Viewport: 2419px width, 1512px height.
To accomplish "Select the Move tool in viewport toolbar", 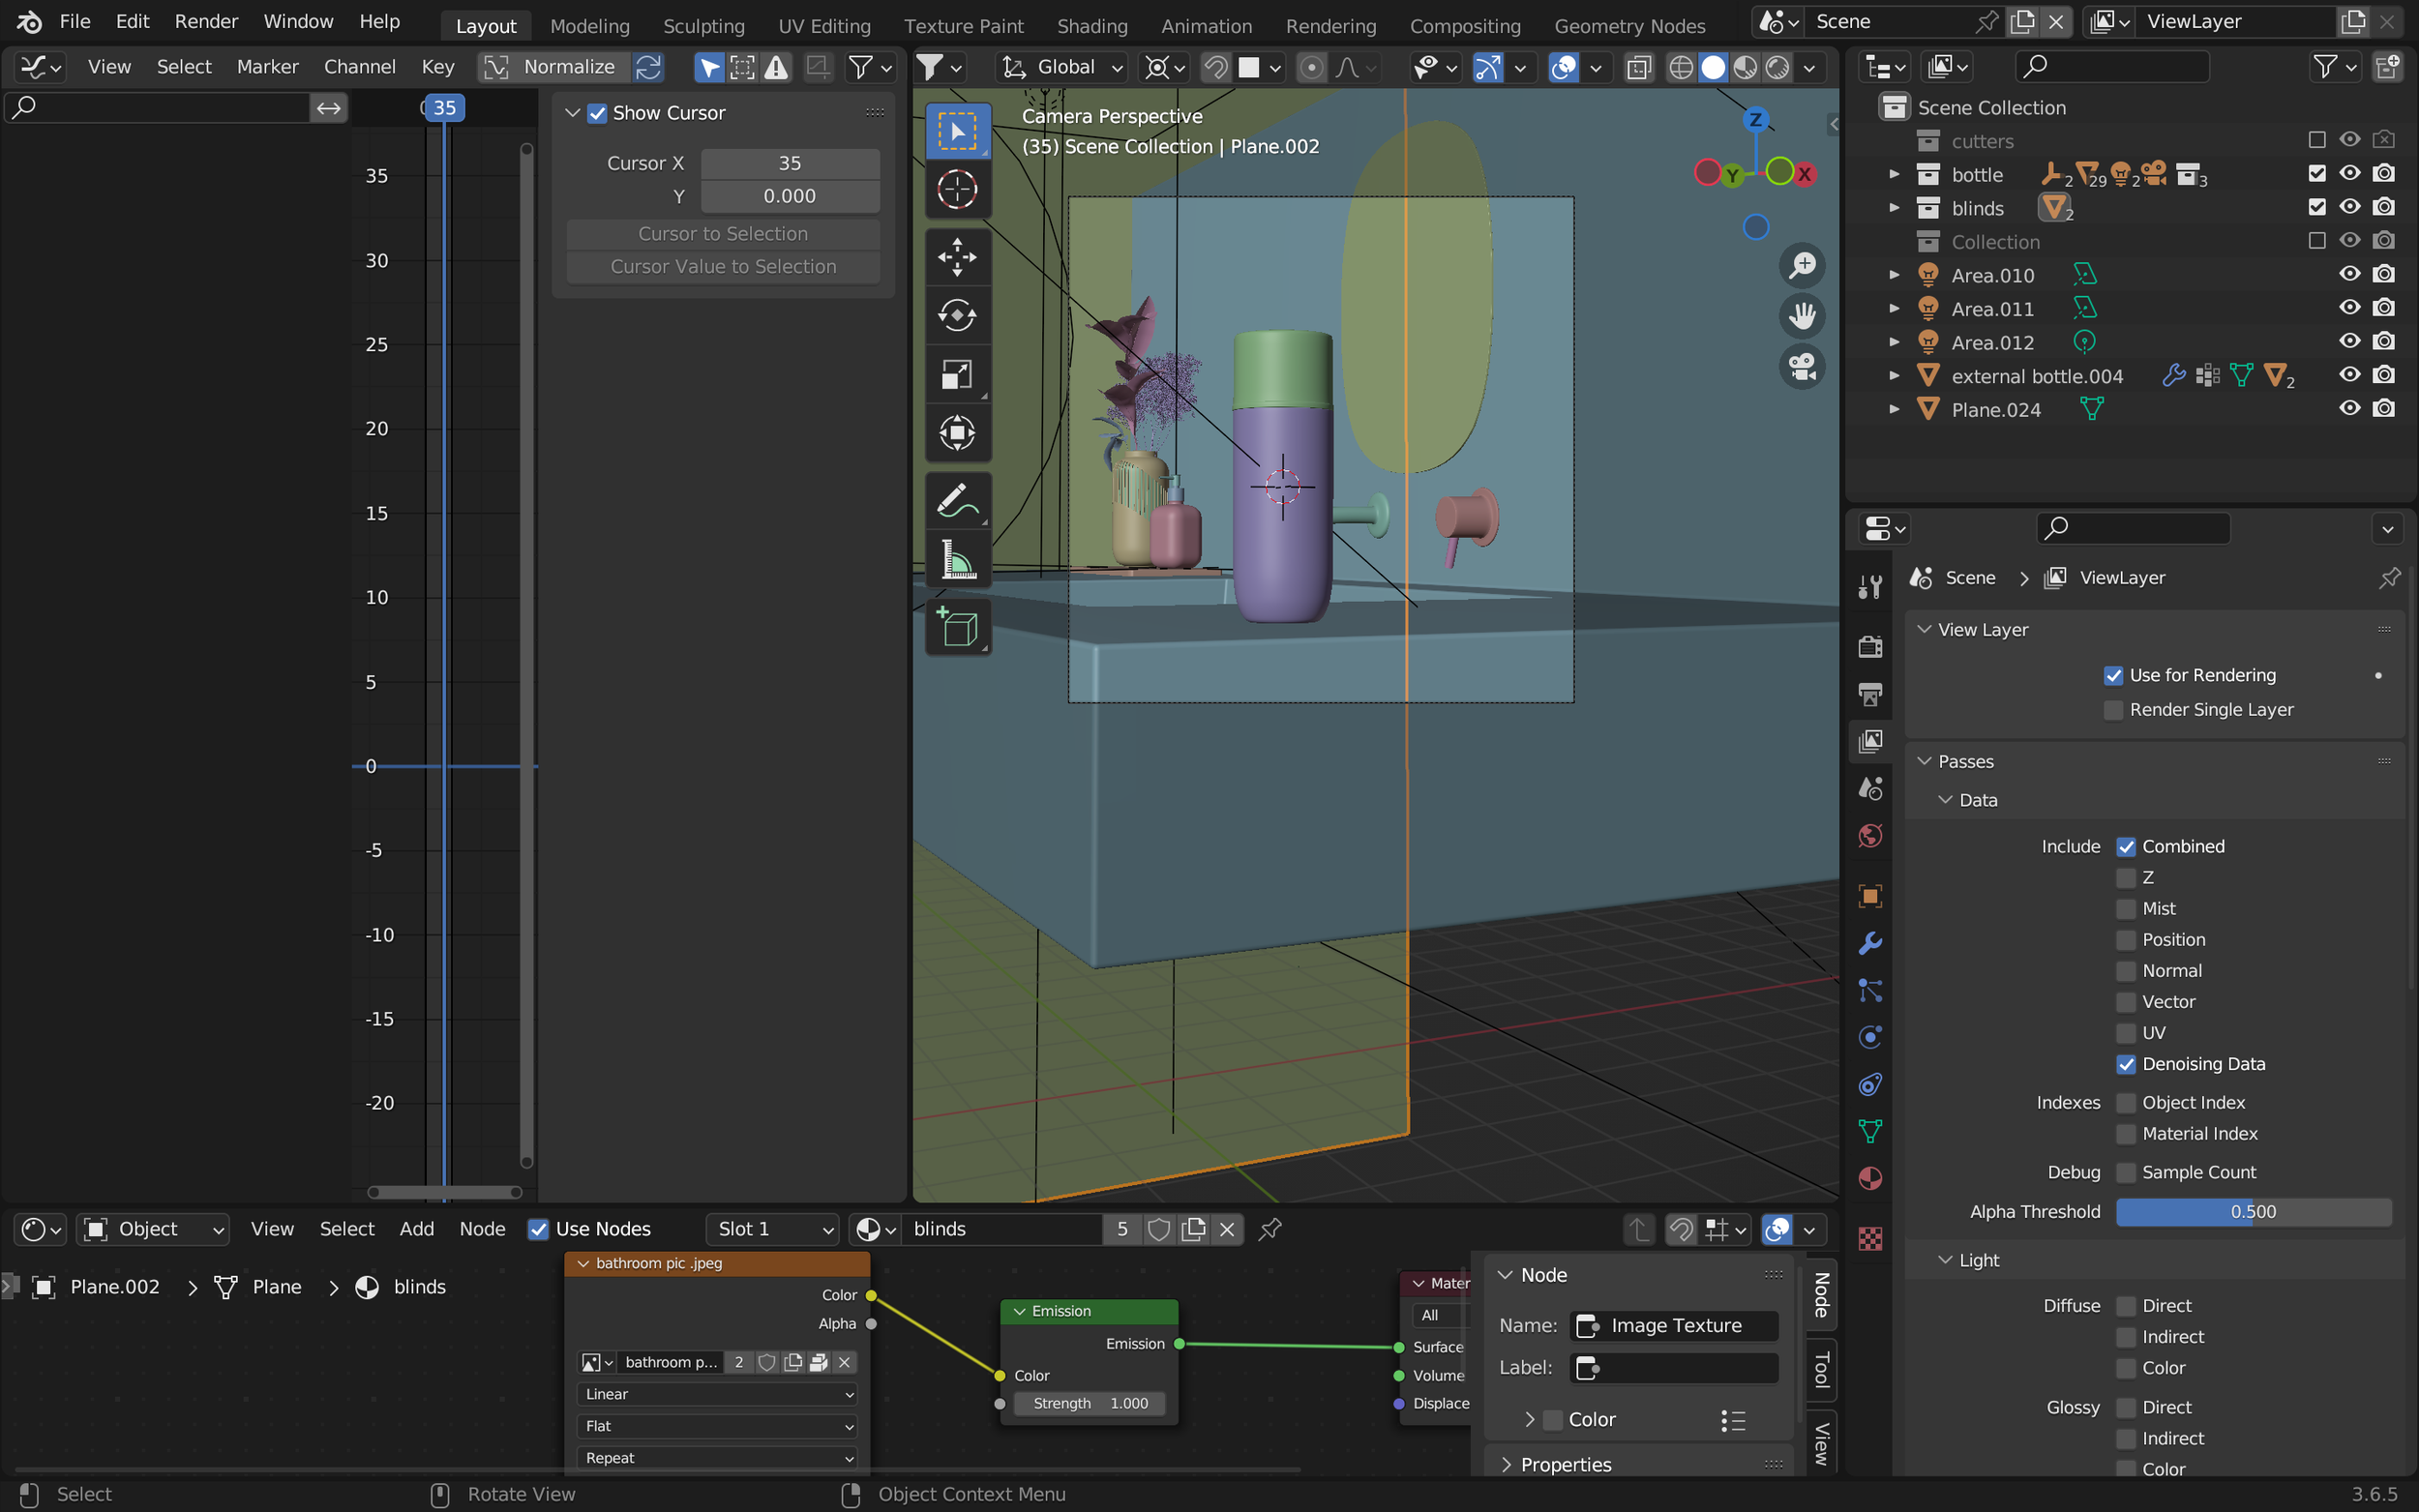I will point(957,257).
